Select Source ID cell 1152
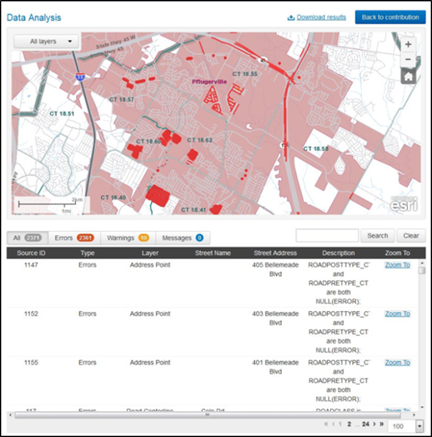This screenshot has width=432, height=437. click(31, 314)
